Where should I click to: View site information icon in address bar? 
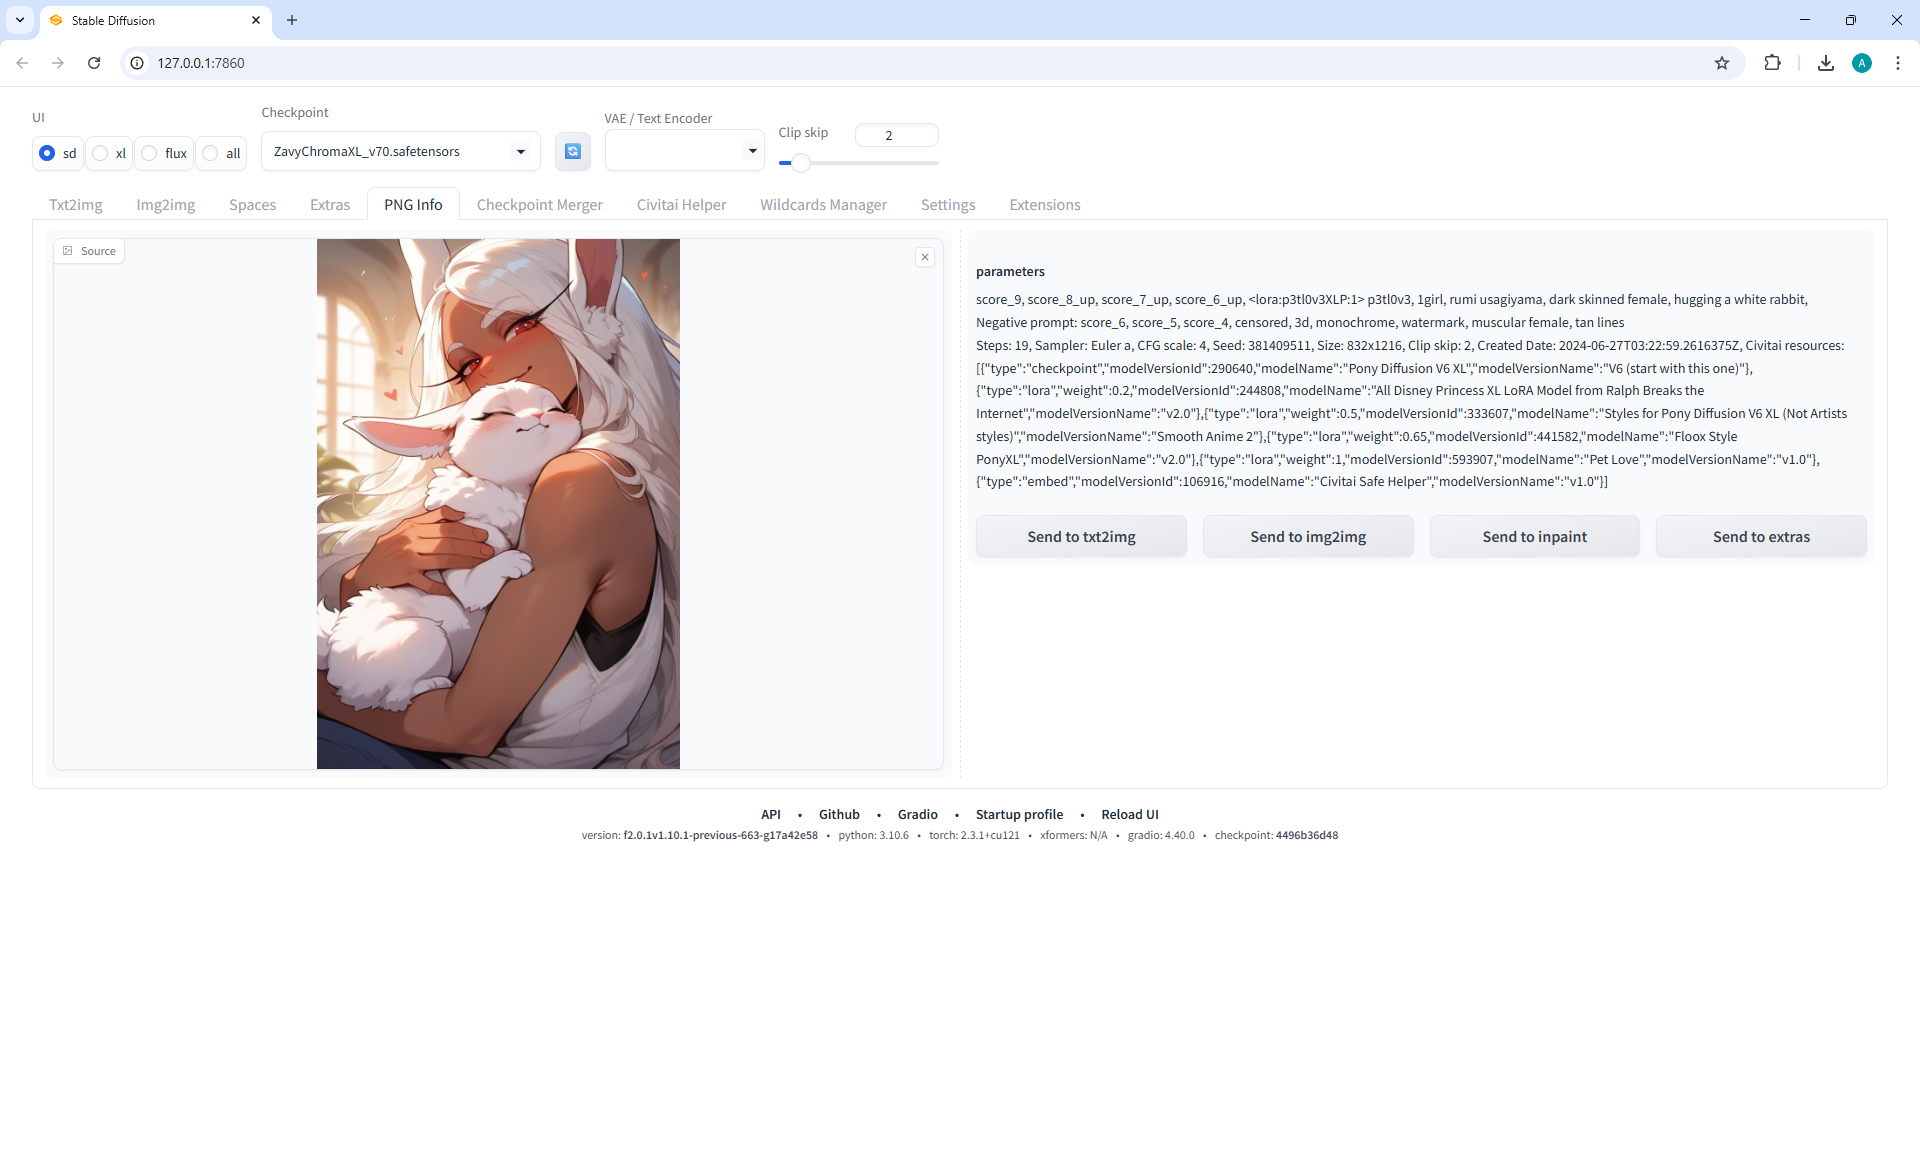[138, 63]
